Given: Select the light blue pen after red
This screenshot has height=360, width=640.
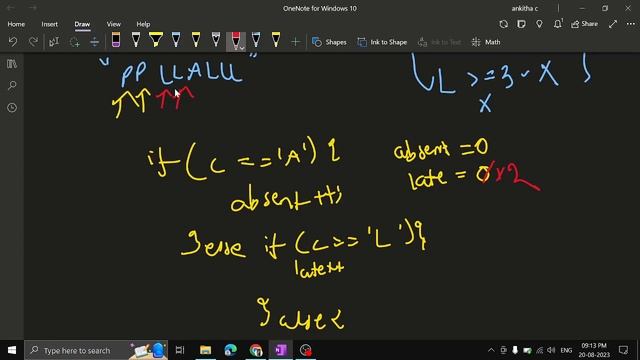Looking at the screenshot, I should click(x=256, y=40).
